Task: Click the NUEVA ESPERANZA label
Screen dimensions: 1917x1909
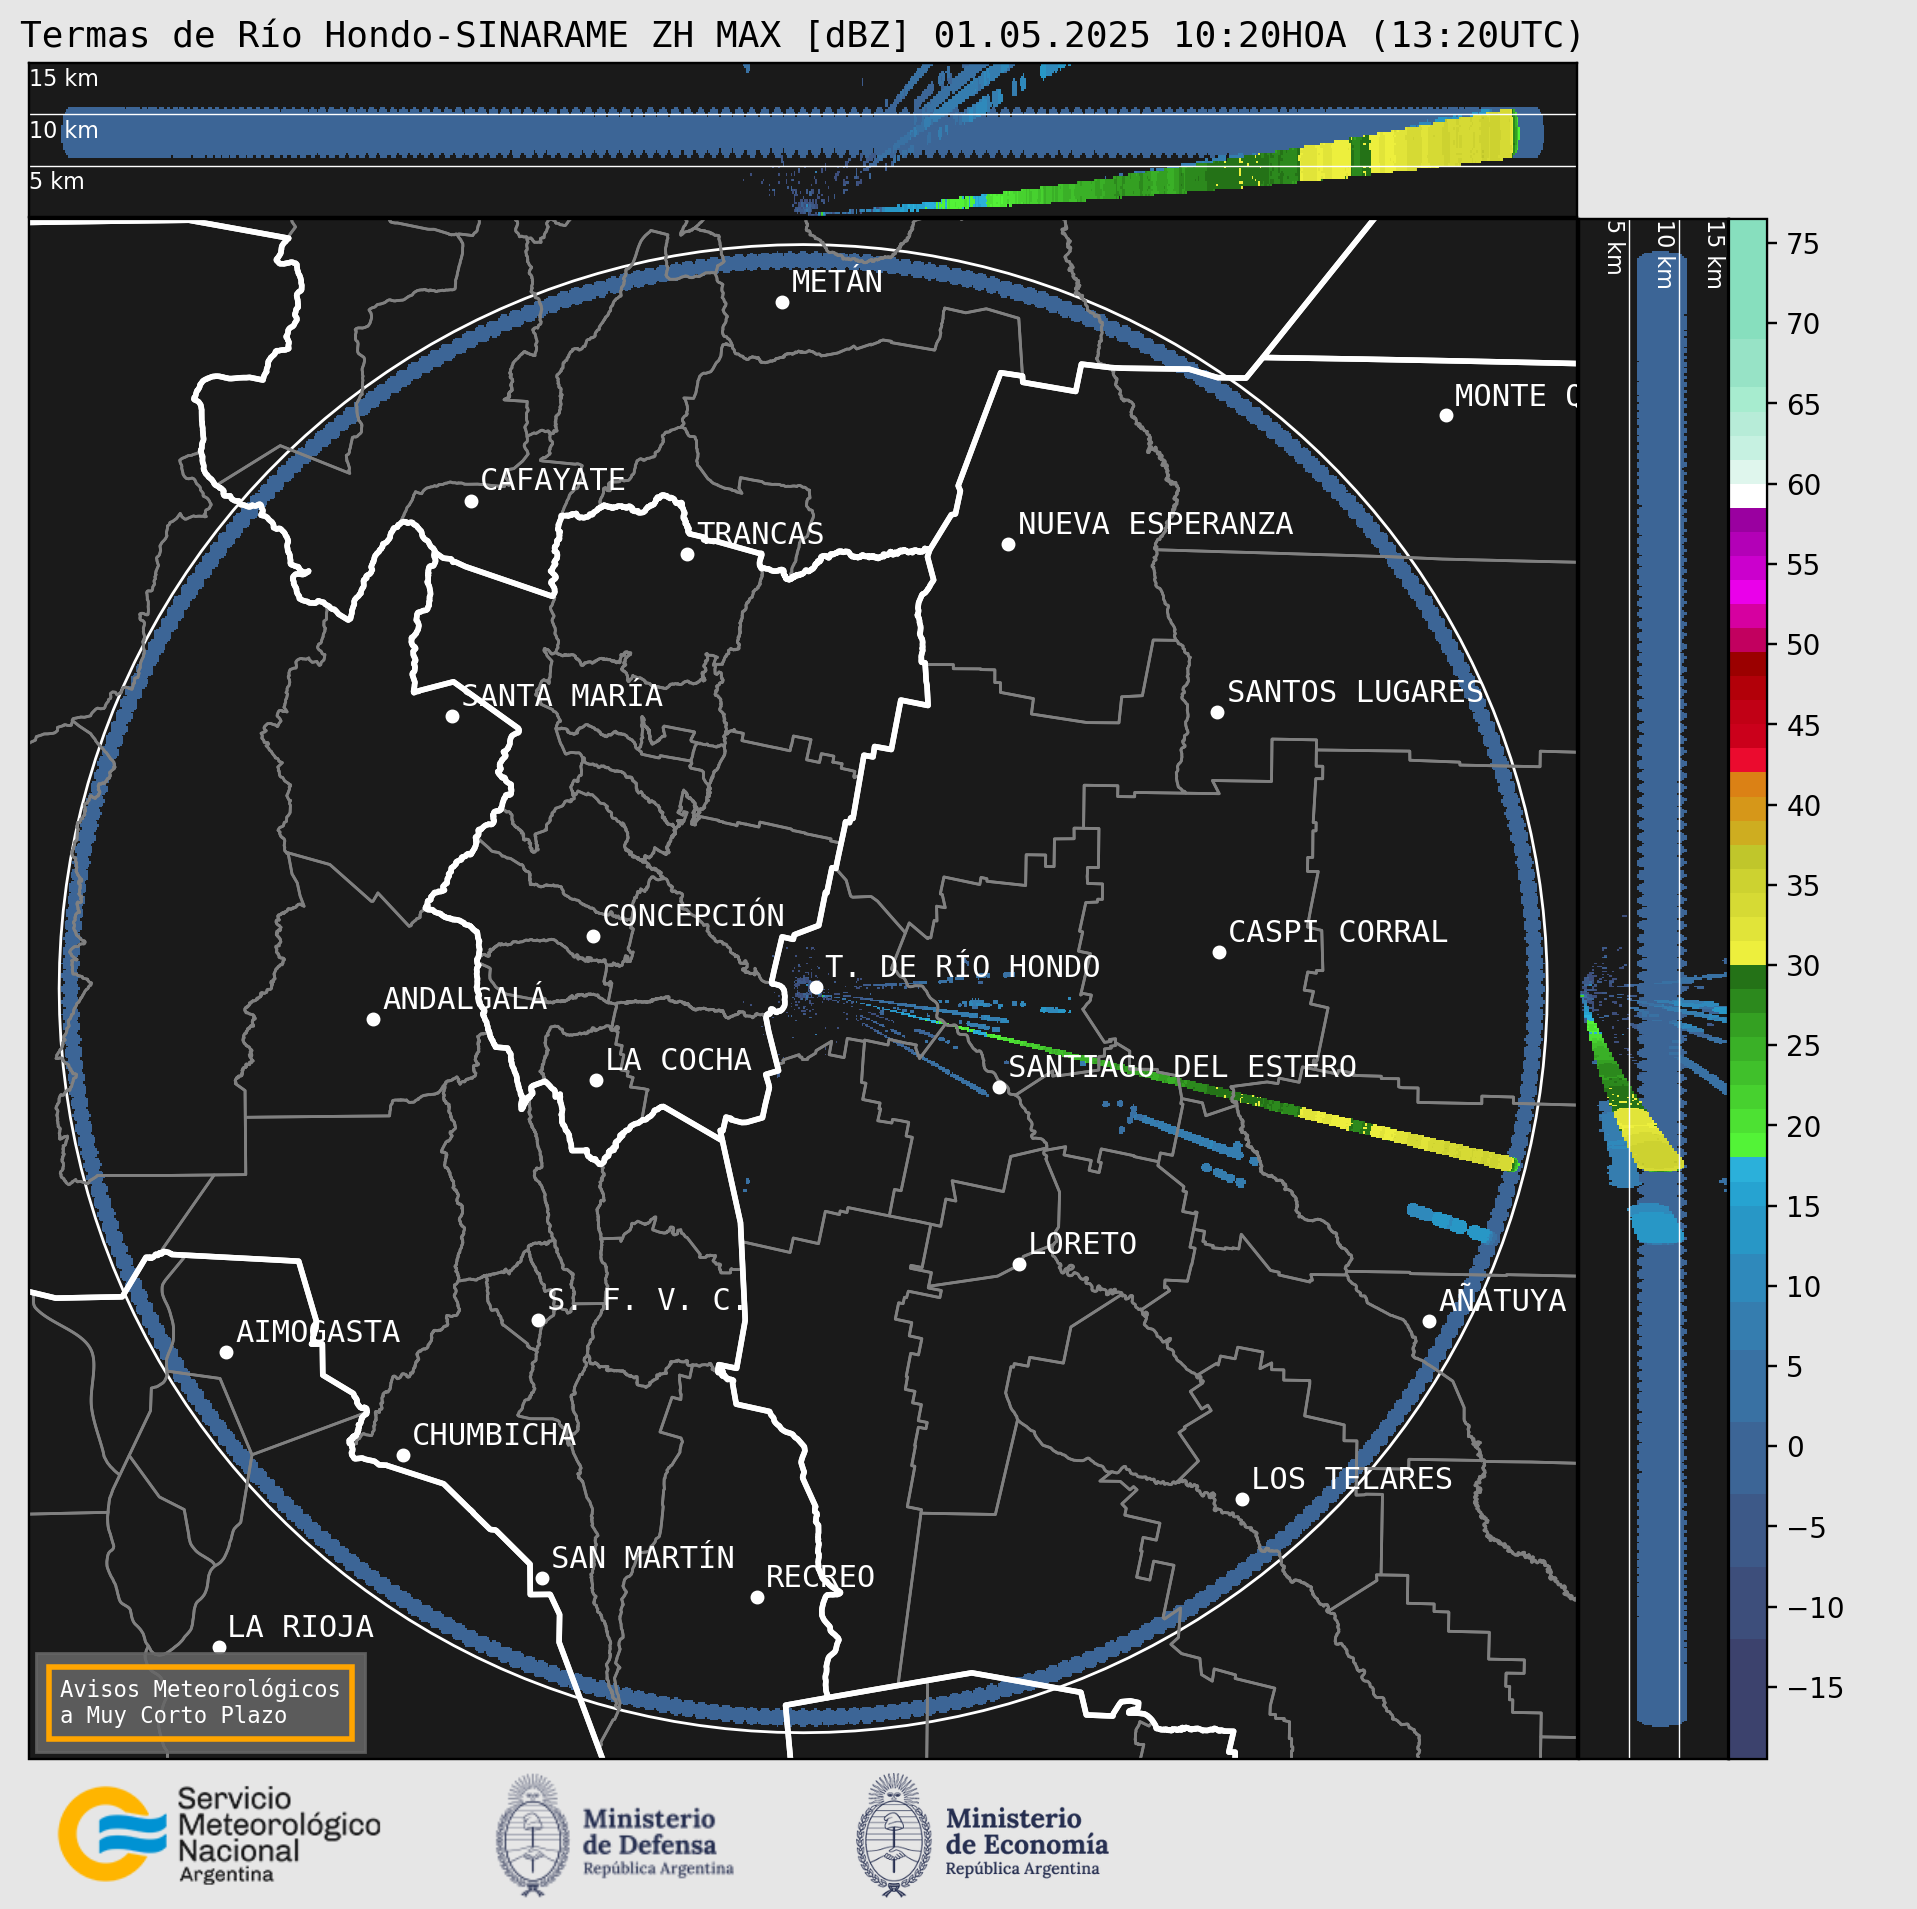Action: click(x=1155, y=524)
